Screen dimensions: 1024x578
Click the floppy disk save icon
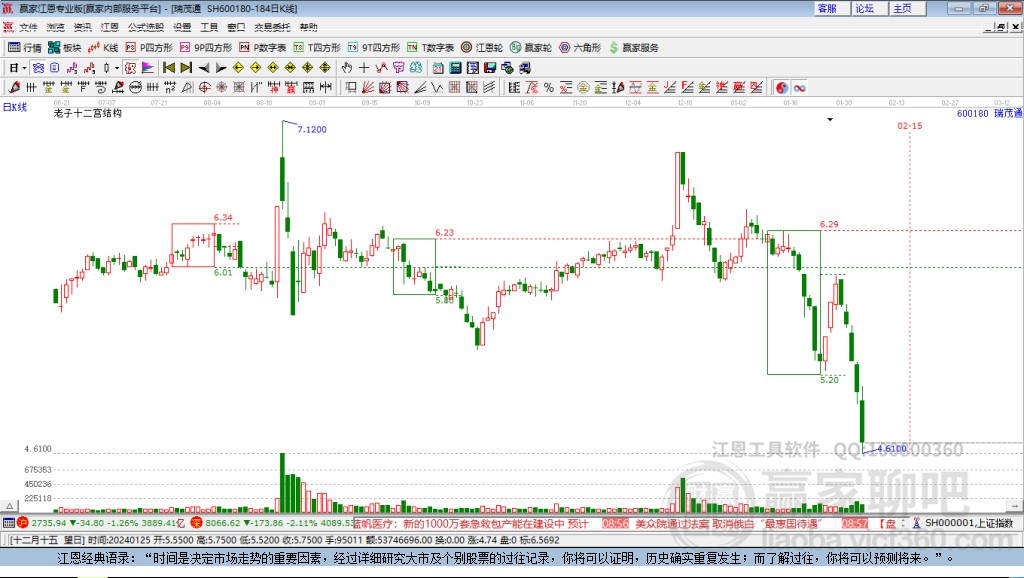(x=490, y=68)
